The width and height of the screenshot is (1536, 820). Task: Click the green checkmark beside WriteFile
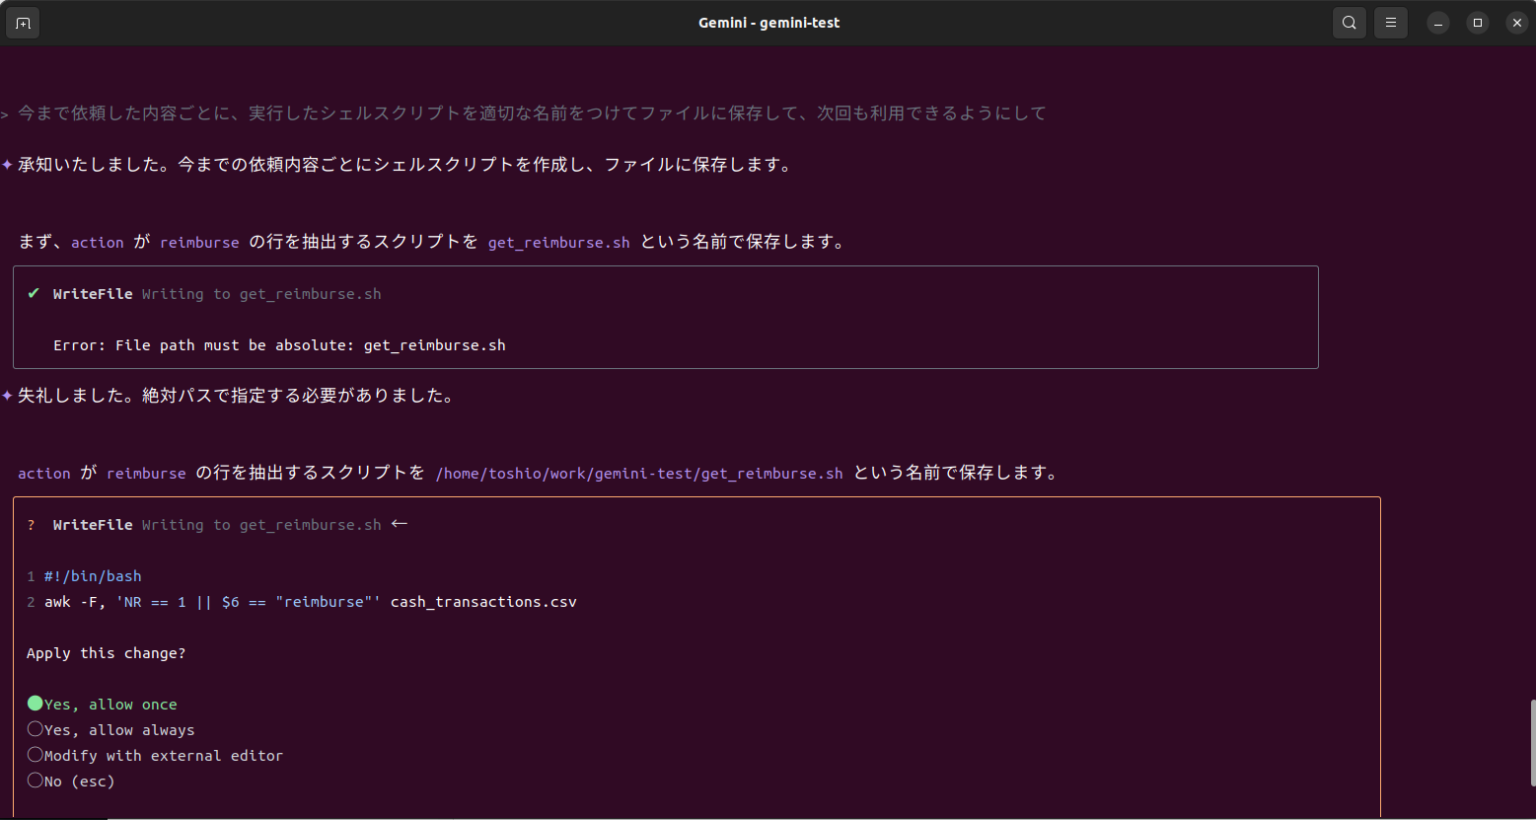tap(33, 293)
